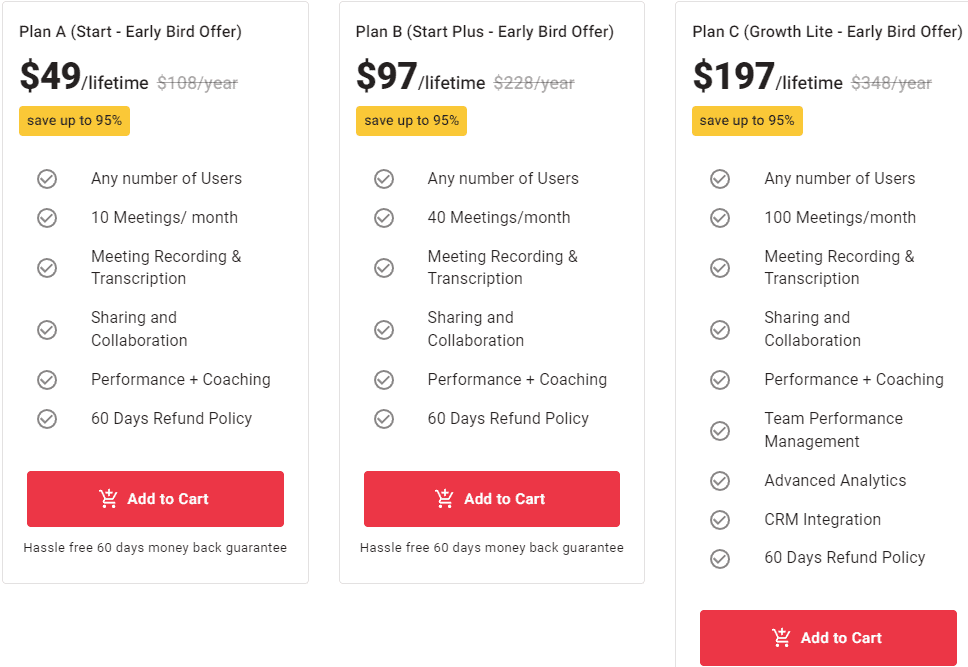Select the crossed-out $228/year price on Plan B

tap(533, 83)
